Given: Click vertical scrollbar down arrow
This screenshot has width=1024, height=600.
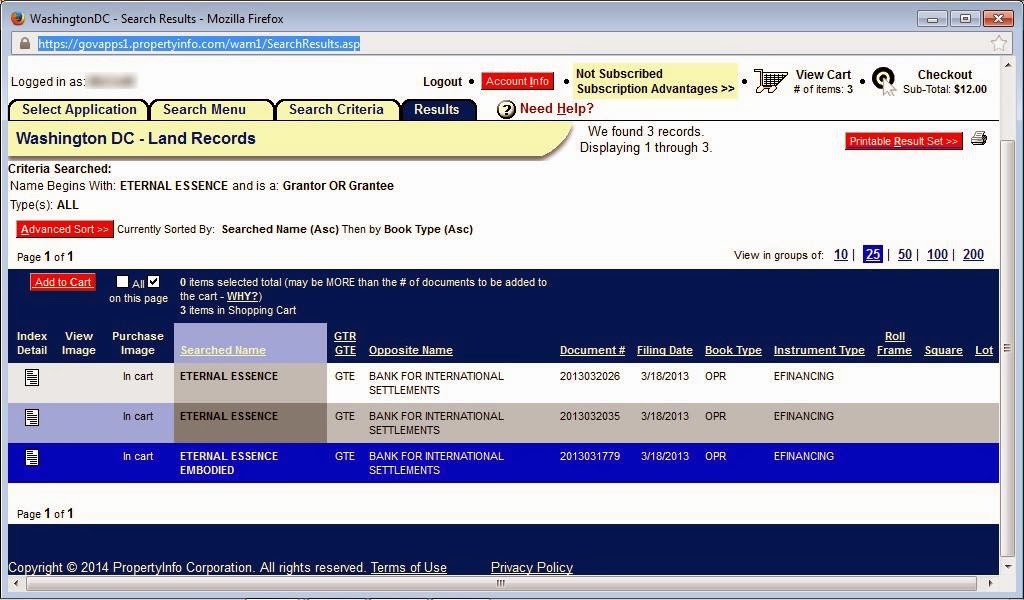Looking at the screenshot, I should point(1009,567).
